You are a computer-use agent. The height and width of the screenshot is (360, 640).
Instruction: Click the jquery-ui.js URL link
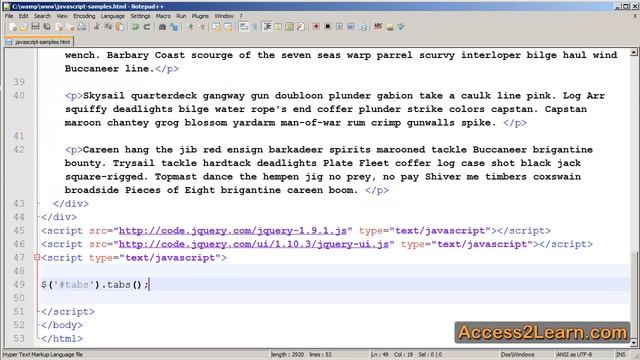pos(253,244)
